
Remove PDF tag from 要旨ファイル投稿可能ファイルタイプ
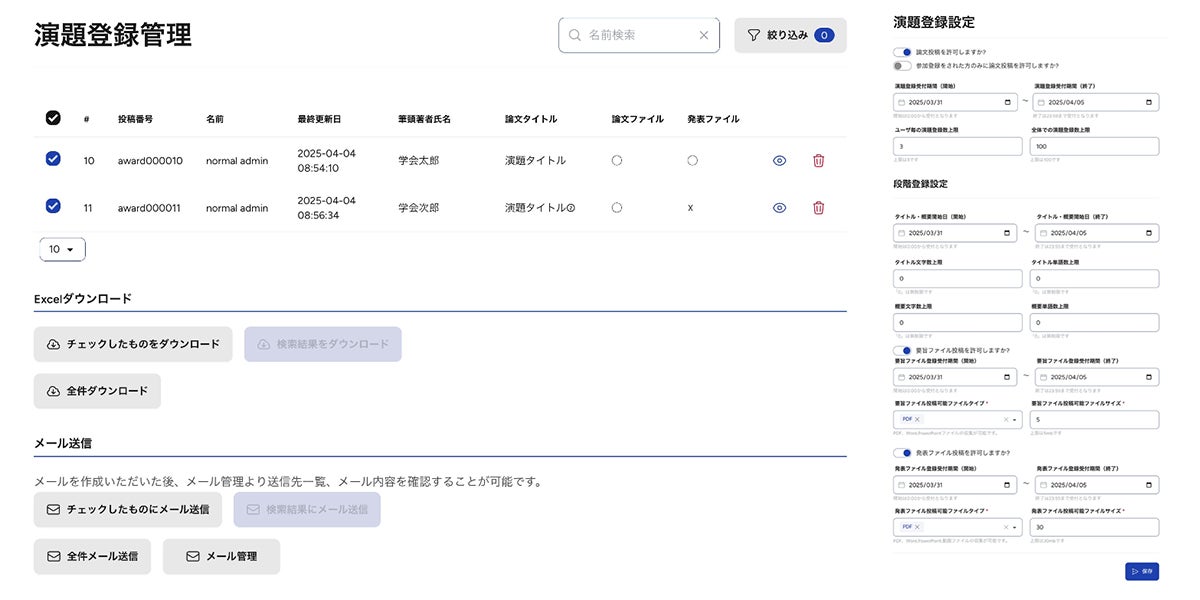coord(918,420)
